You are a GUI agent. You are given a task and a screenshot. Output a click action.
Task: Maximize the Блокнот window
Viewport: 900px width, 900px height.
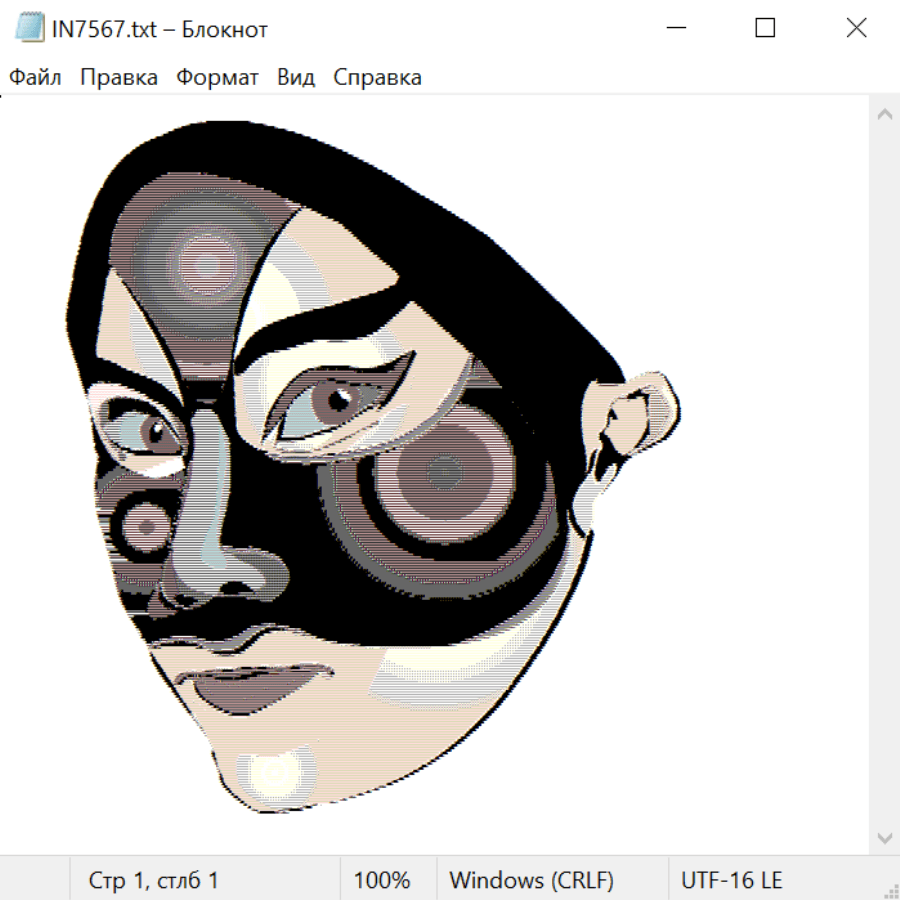(x=765, y=29)
